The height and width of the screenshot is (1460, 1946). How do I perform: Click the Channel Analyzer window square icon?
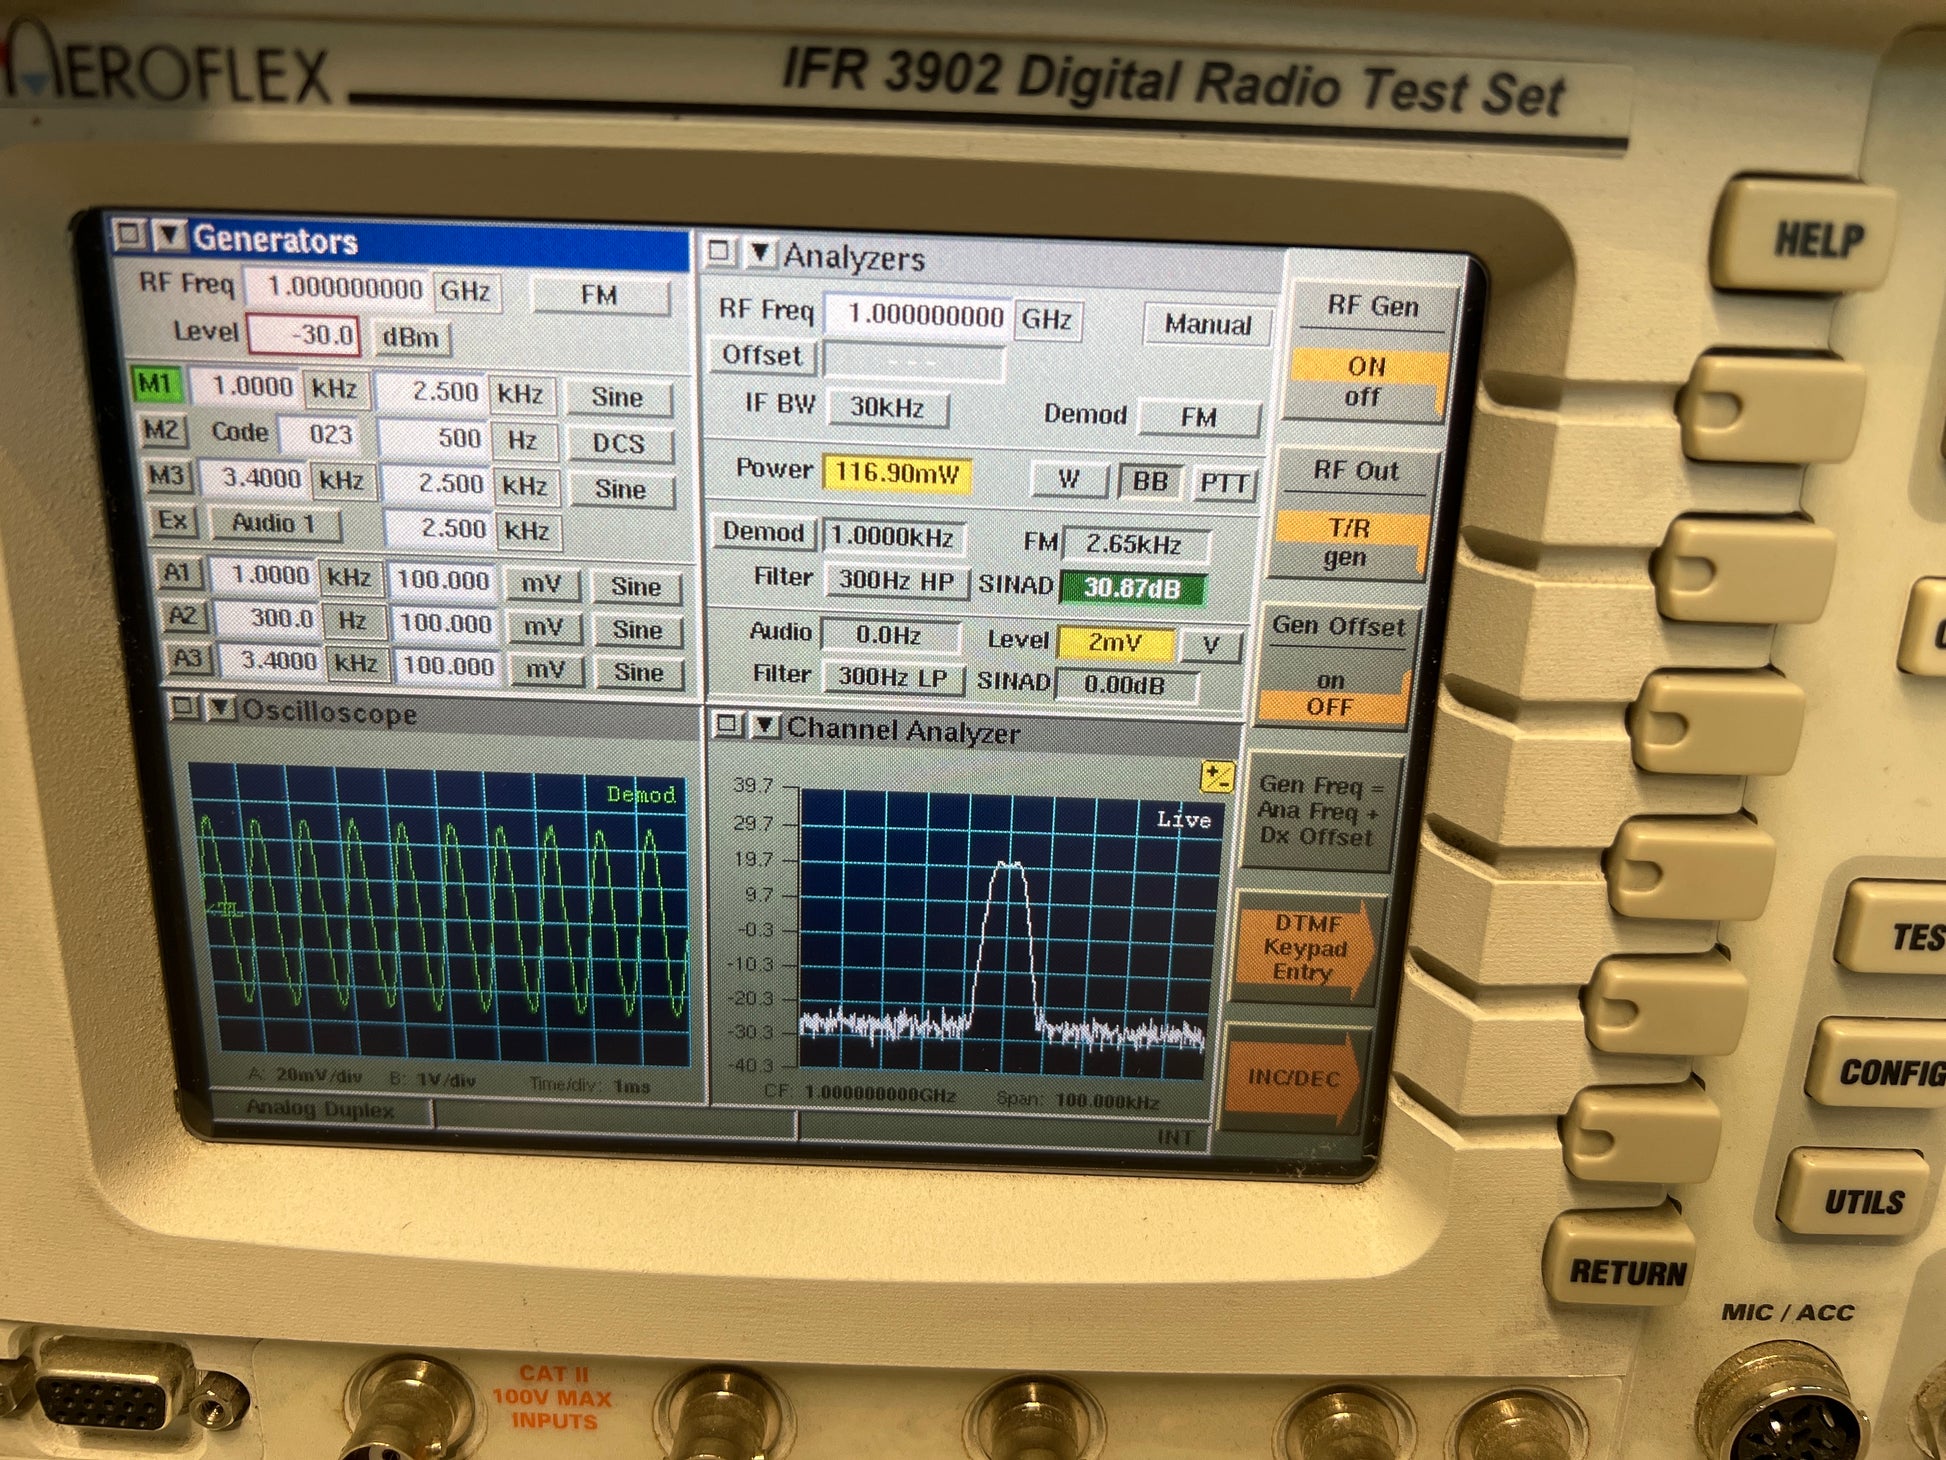pos(728,724)
